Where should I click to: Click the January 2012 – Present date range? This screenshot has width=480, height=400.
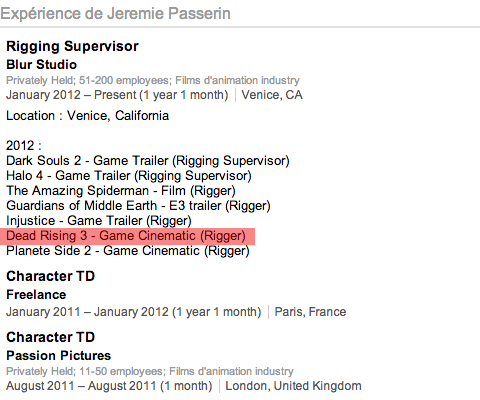click(117, 95)
